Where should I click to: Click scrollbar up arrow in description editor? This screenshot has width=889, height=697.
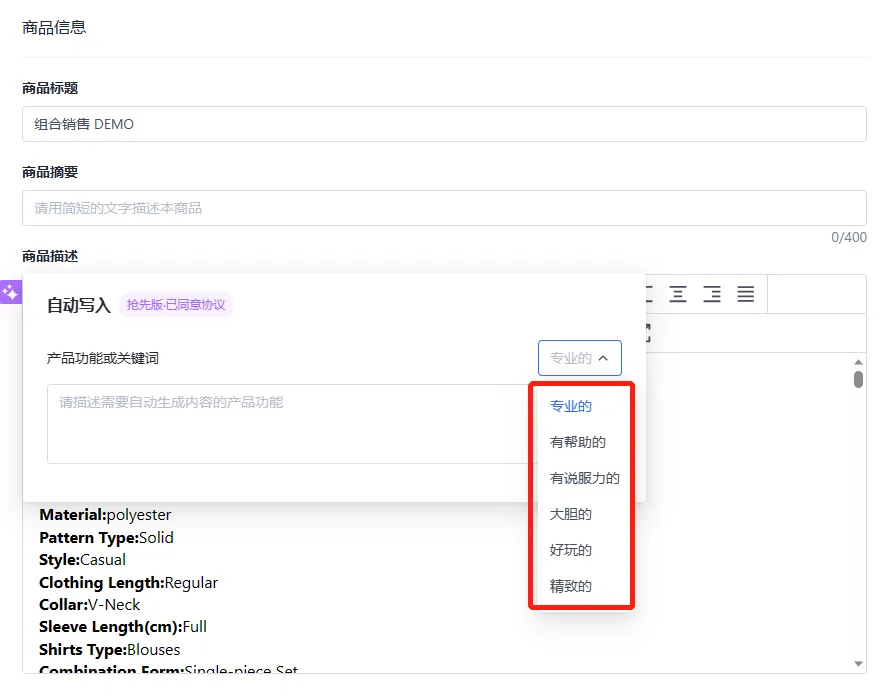pyautogui.click(x=858, y=362)
